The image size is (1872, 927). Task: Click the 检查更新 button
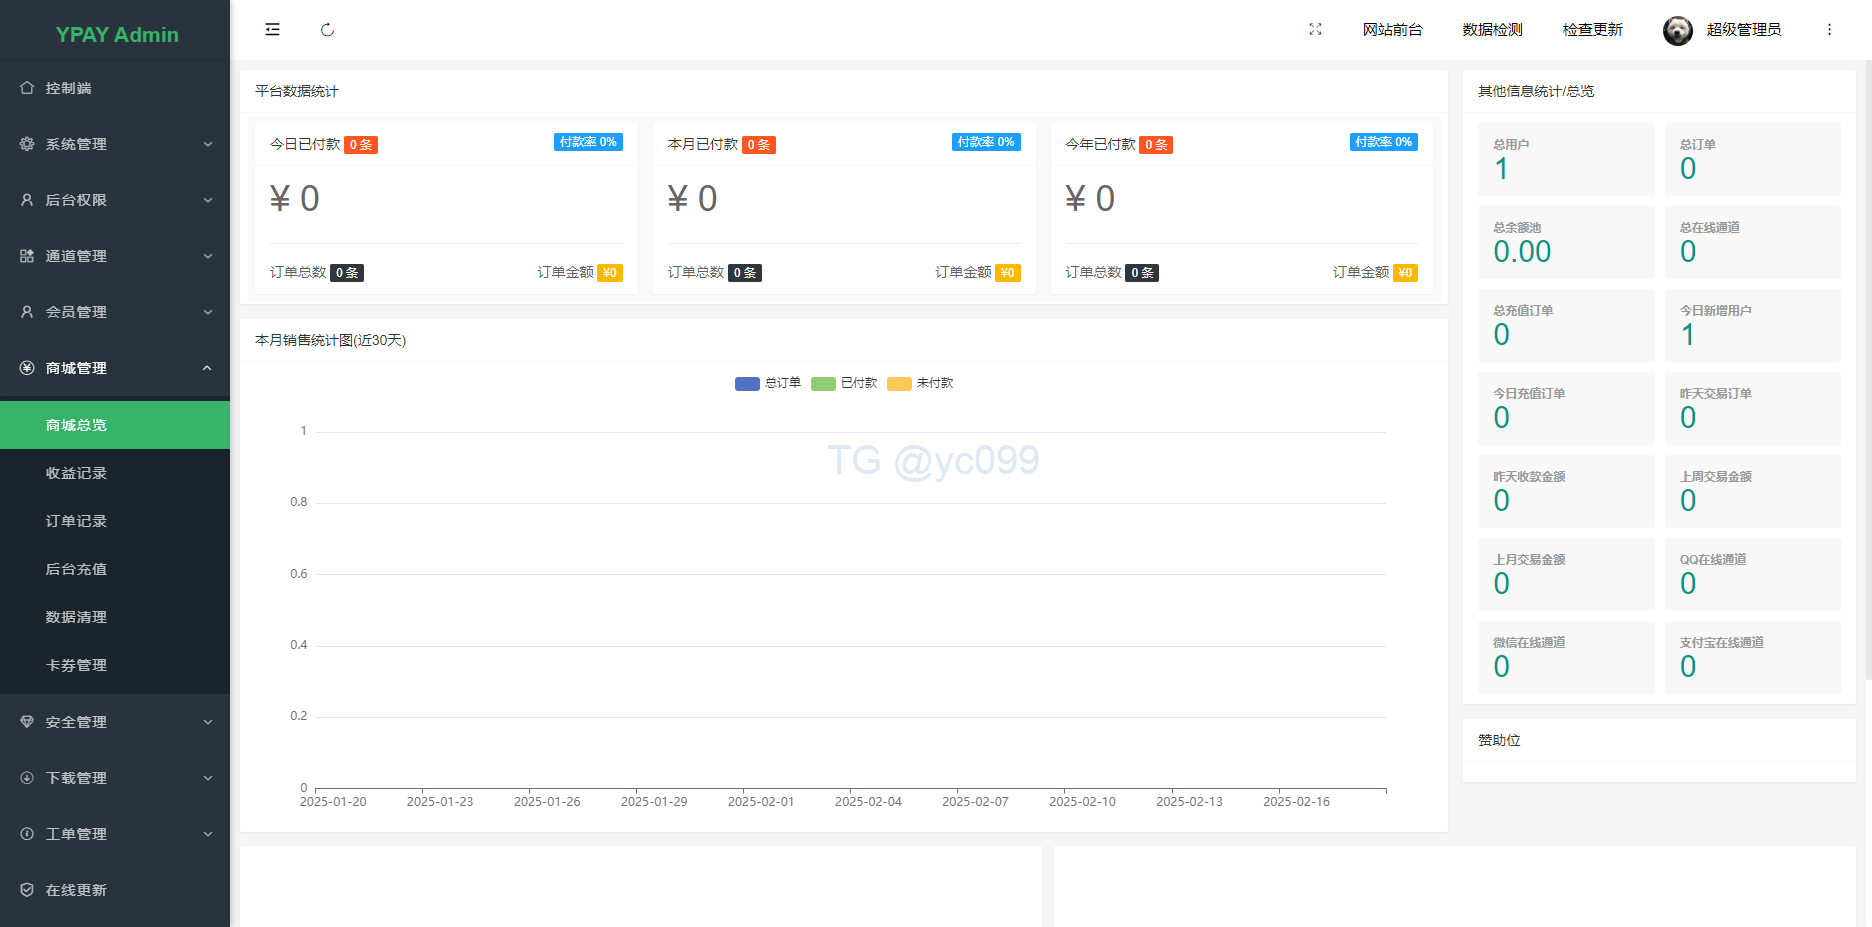coord(1592,29)
